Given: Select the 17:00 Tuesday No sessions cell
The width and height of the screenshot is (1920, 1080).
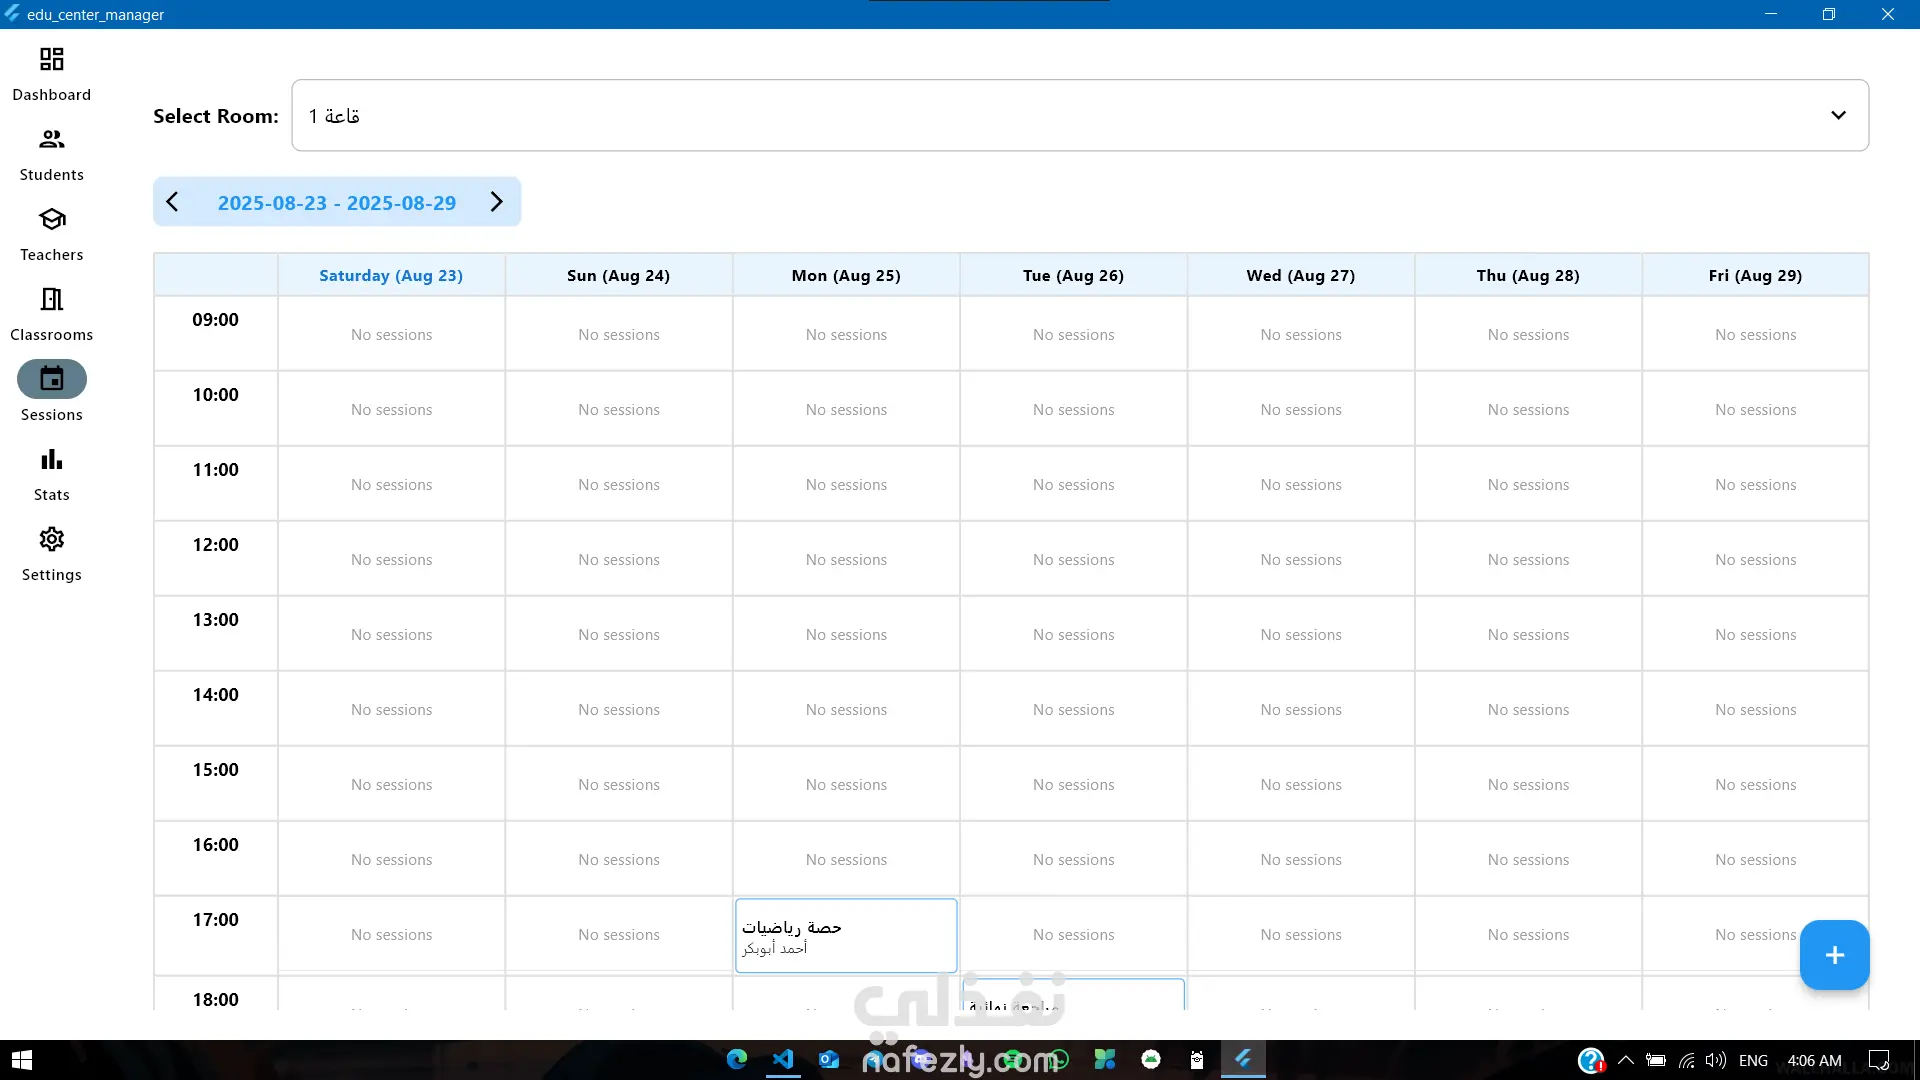Looking at the screenshot, I should (x=1073, y=934).
